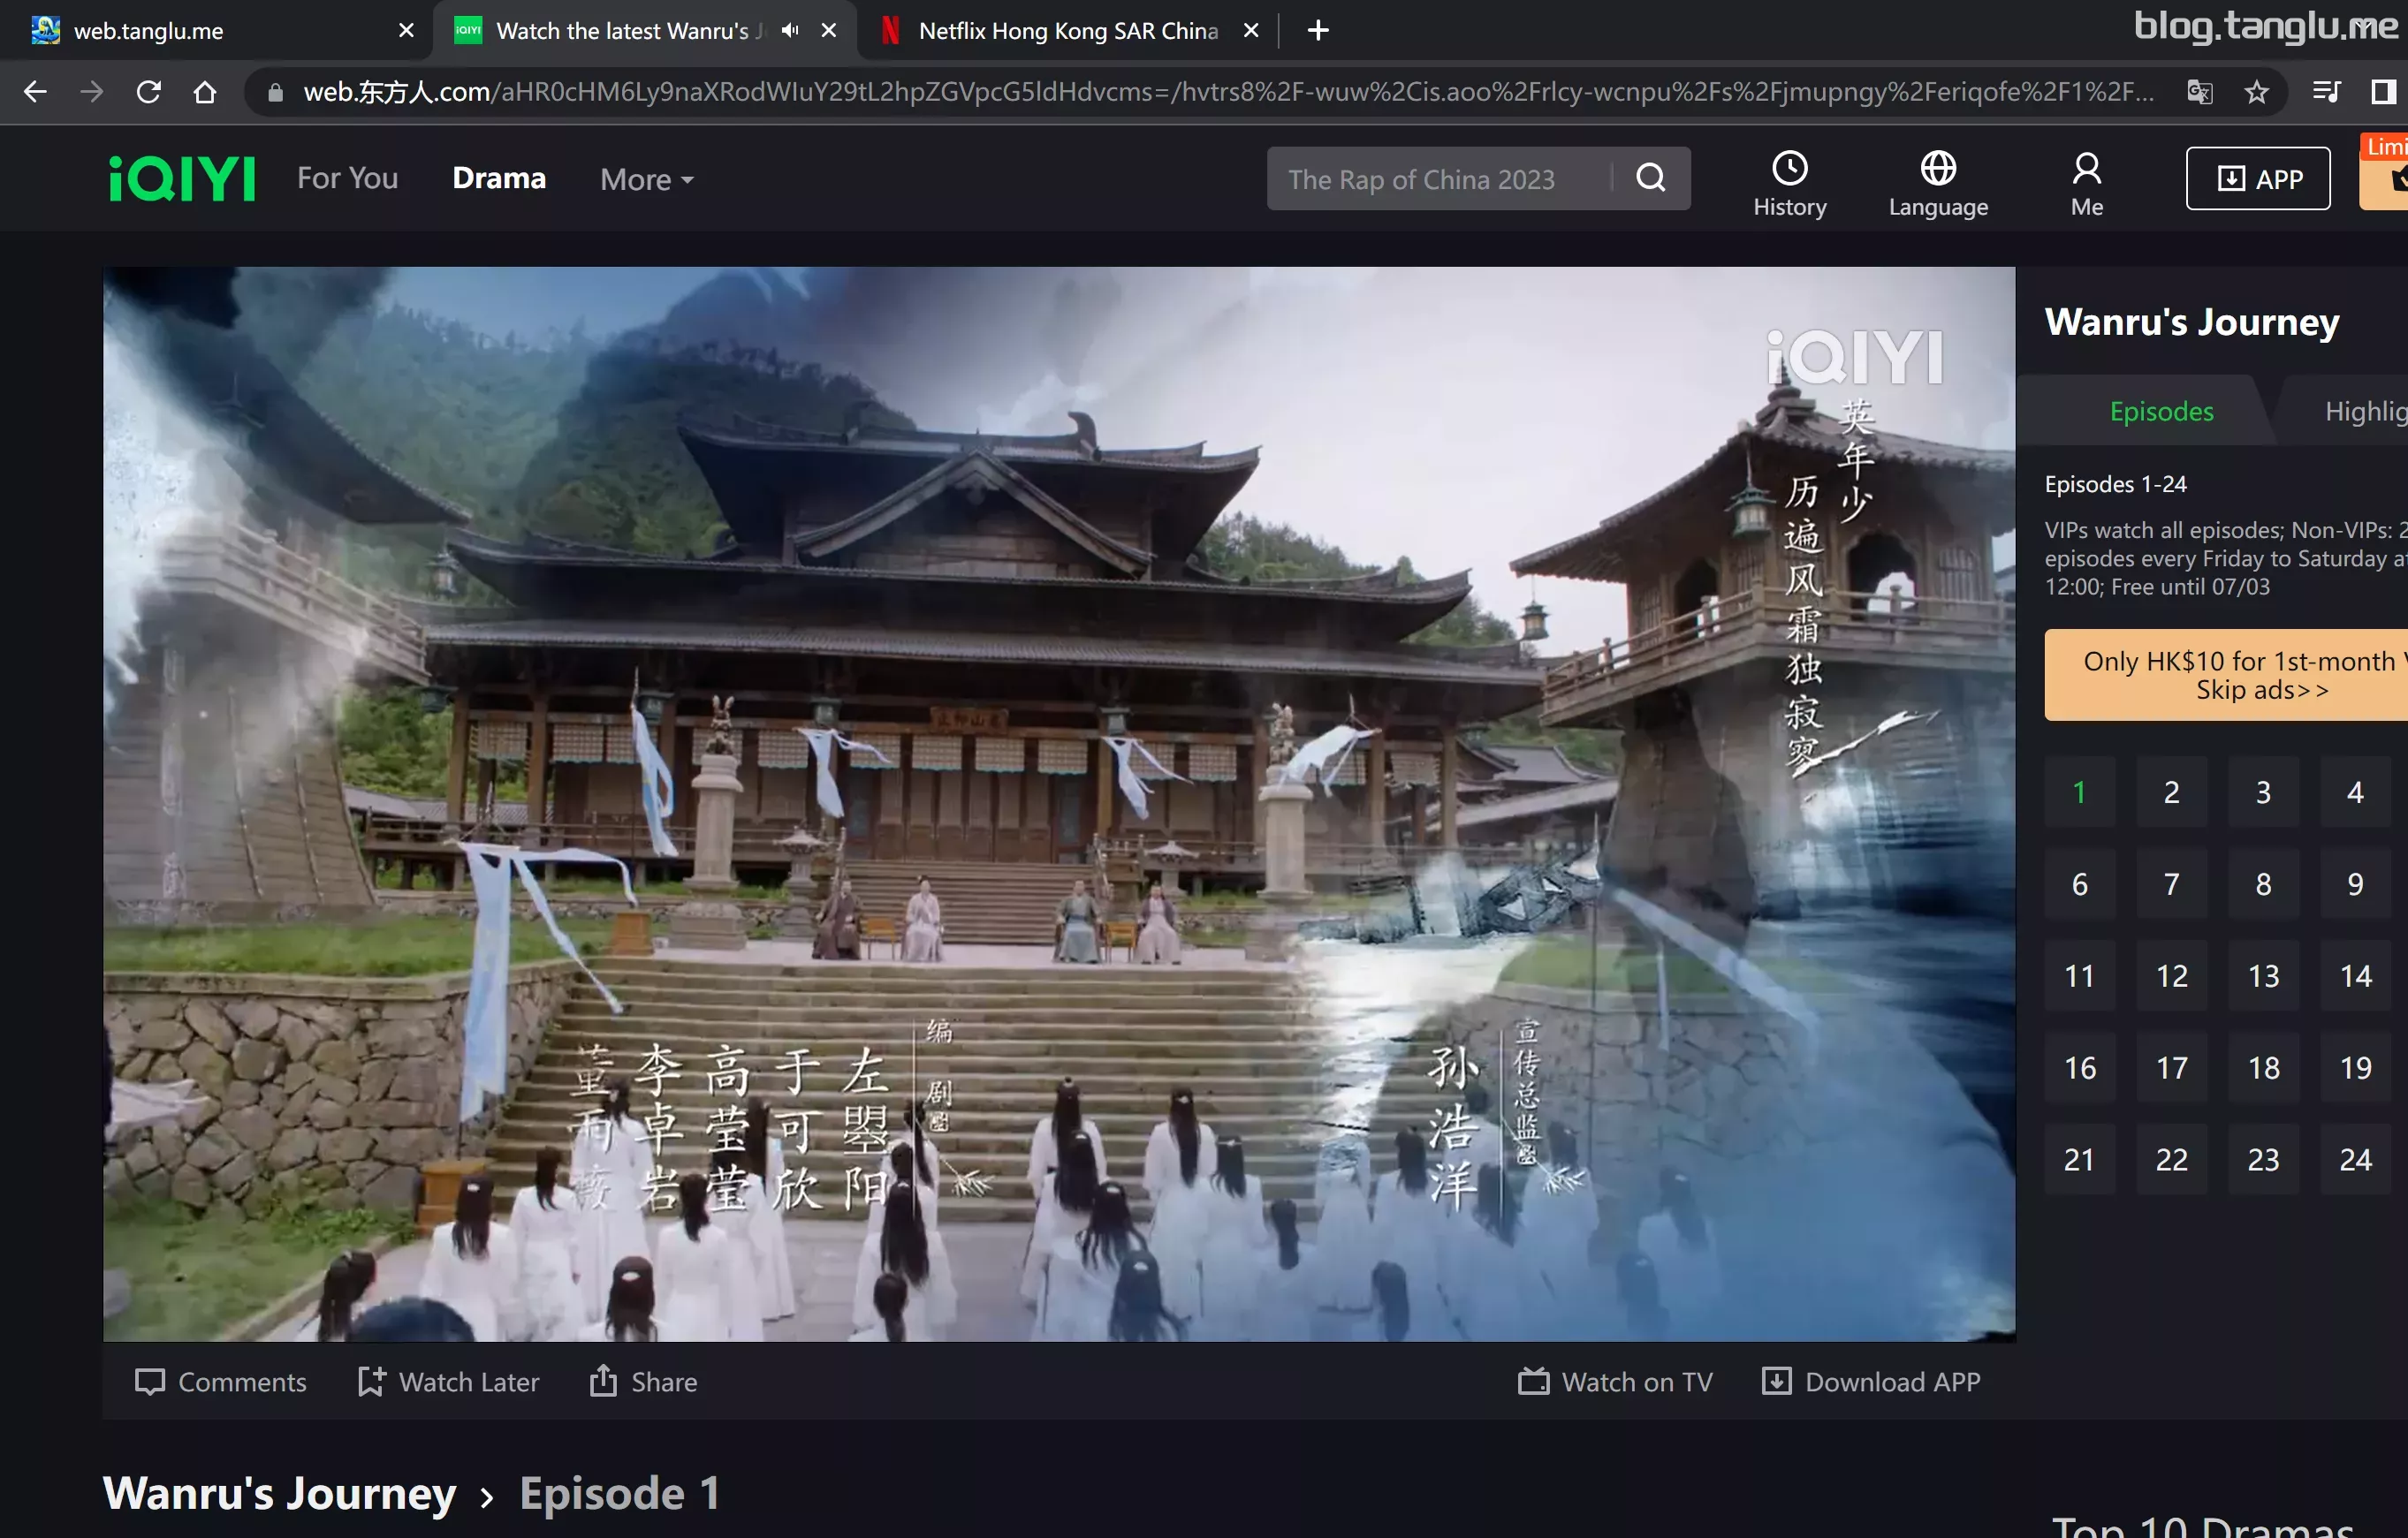Screen dimensions: 2408x1538
Task: Play episode 11
Action: coord(2079,976)
